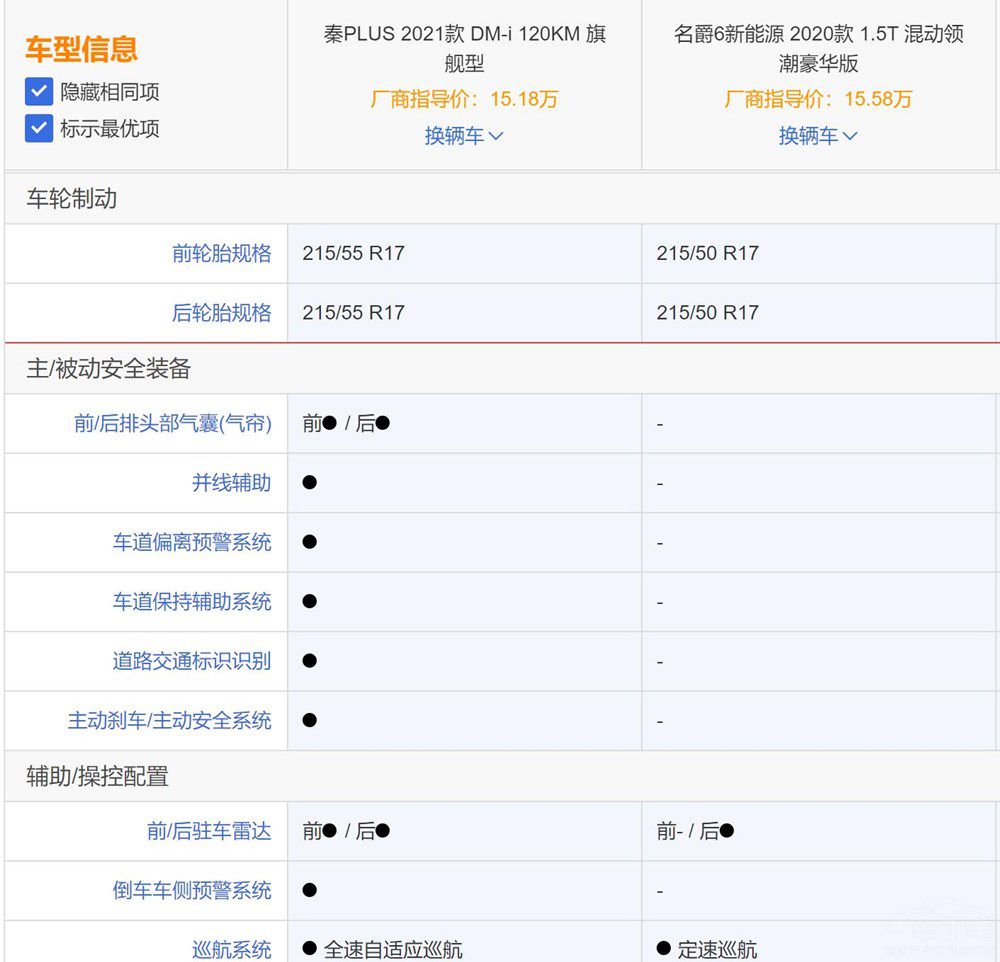Toggle the 标示最优项 checkbox
The height and width of the screenshot is (962, 1000).
coord(39,129)
